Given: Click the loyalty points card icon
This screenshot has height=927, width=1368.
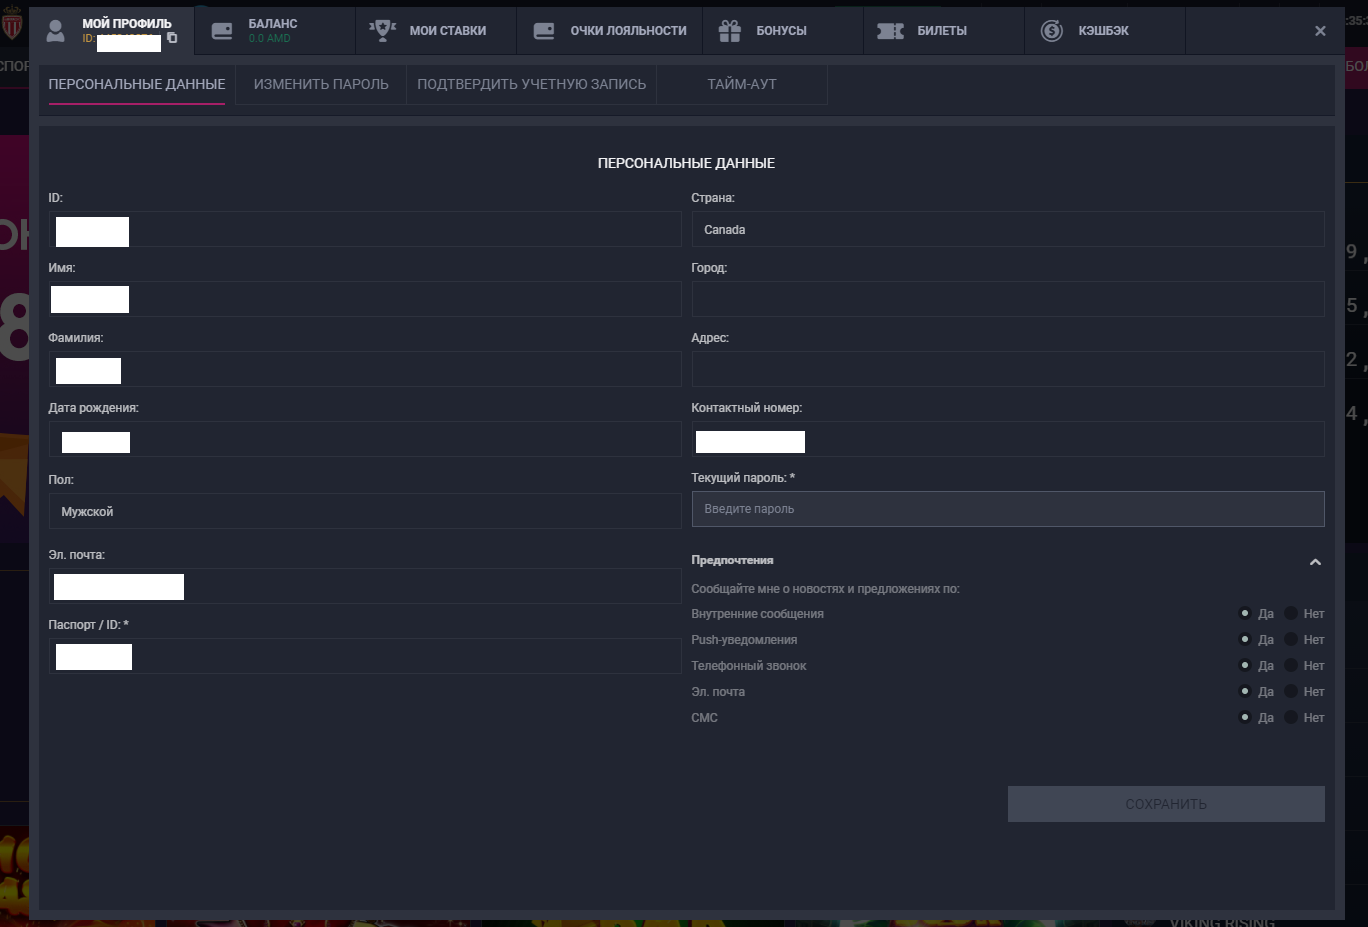Looking at the screenshot, I should point(544,31).
